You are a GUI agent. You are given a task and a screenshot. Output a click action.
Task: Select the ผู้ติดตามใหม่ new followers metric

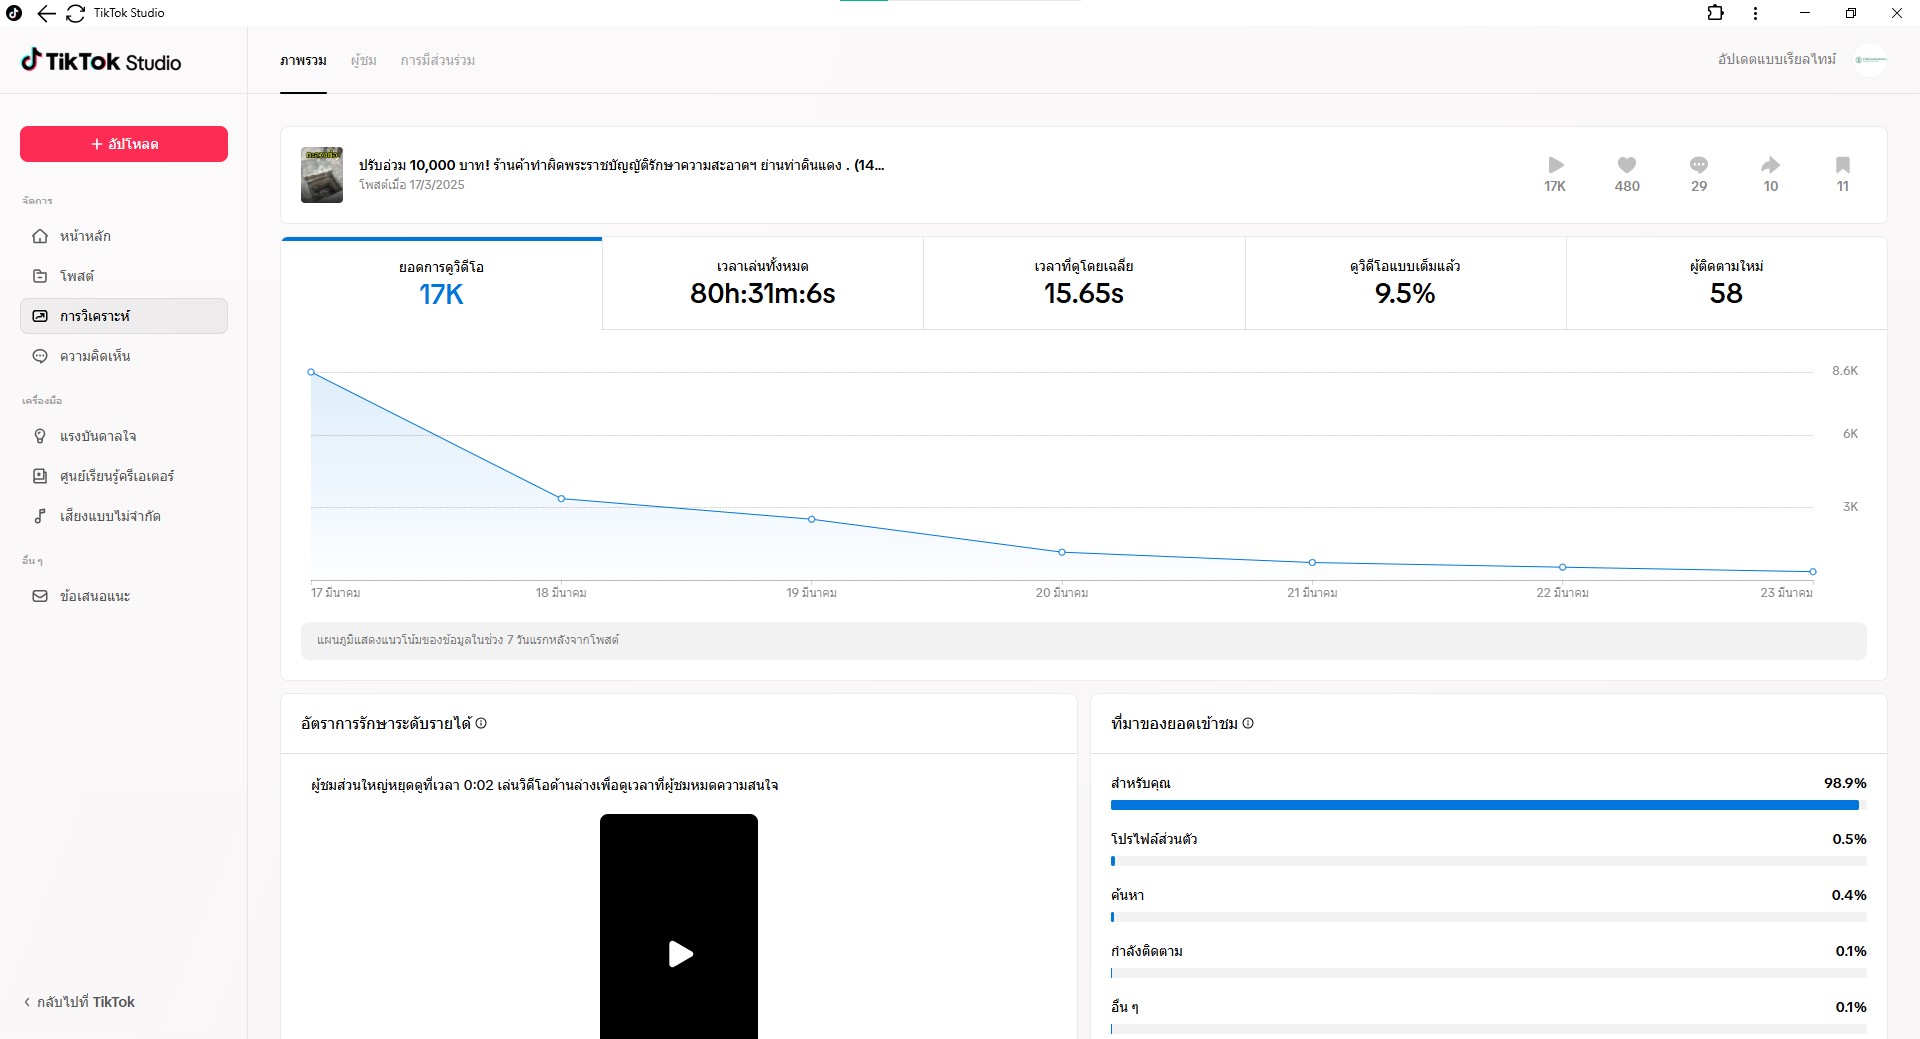point(1725,283)
